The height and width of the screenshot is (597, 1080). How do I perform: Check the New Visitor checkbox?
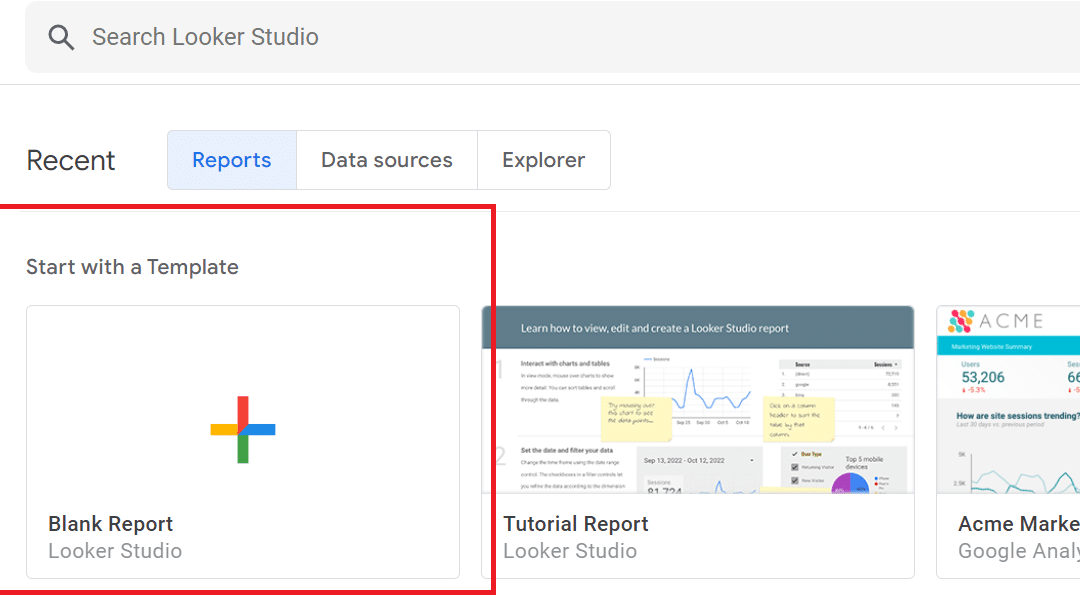pyautogui.click(x=794, y=481)
